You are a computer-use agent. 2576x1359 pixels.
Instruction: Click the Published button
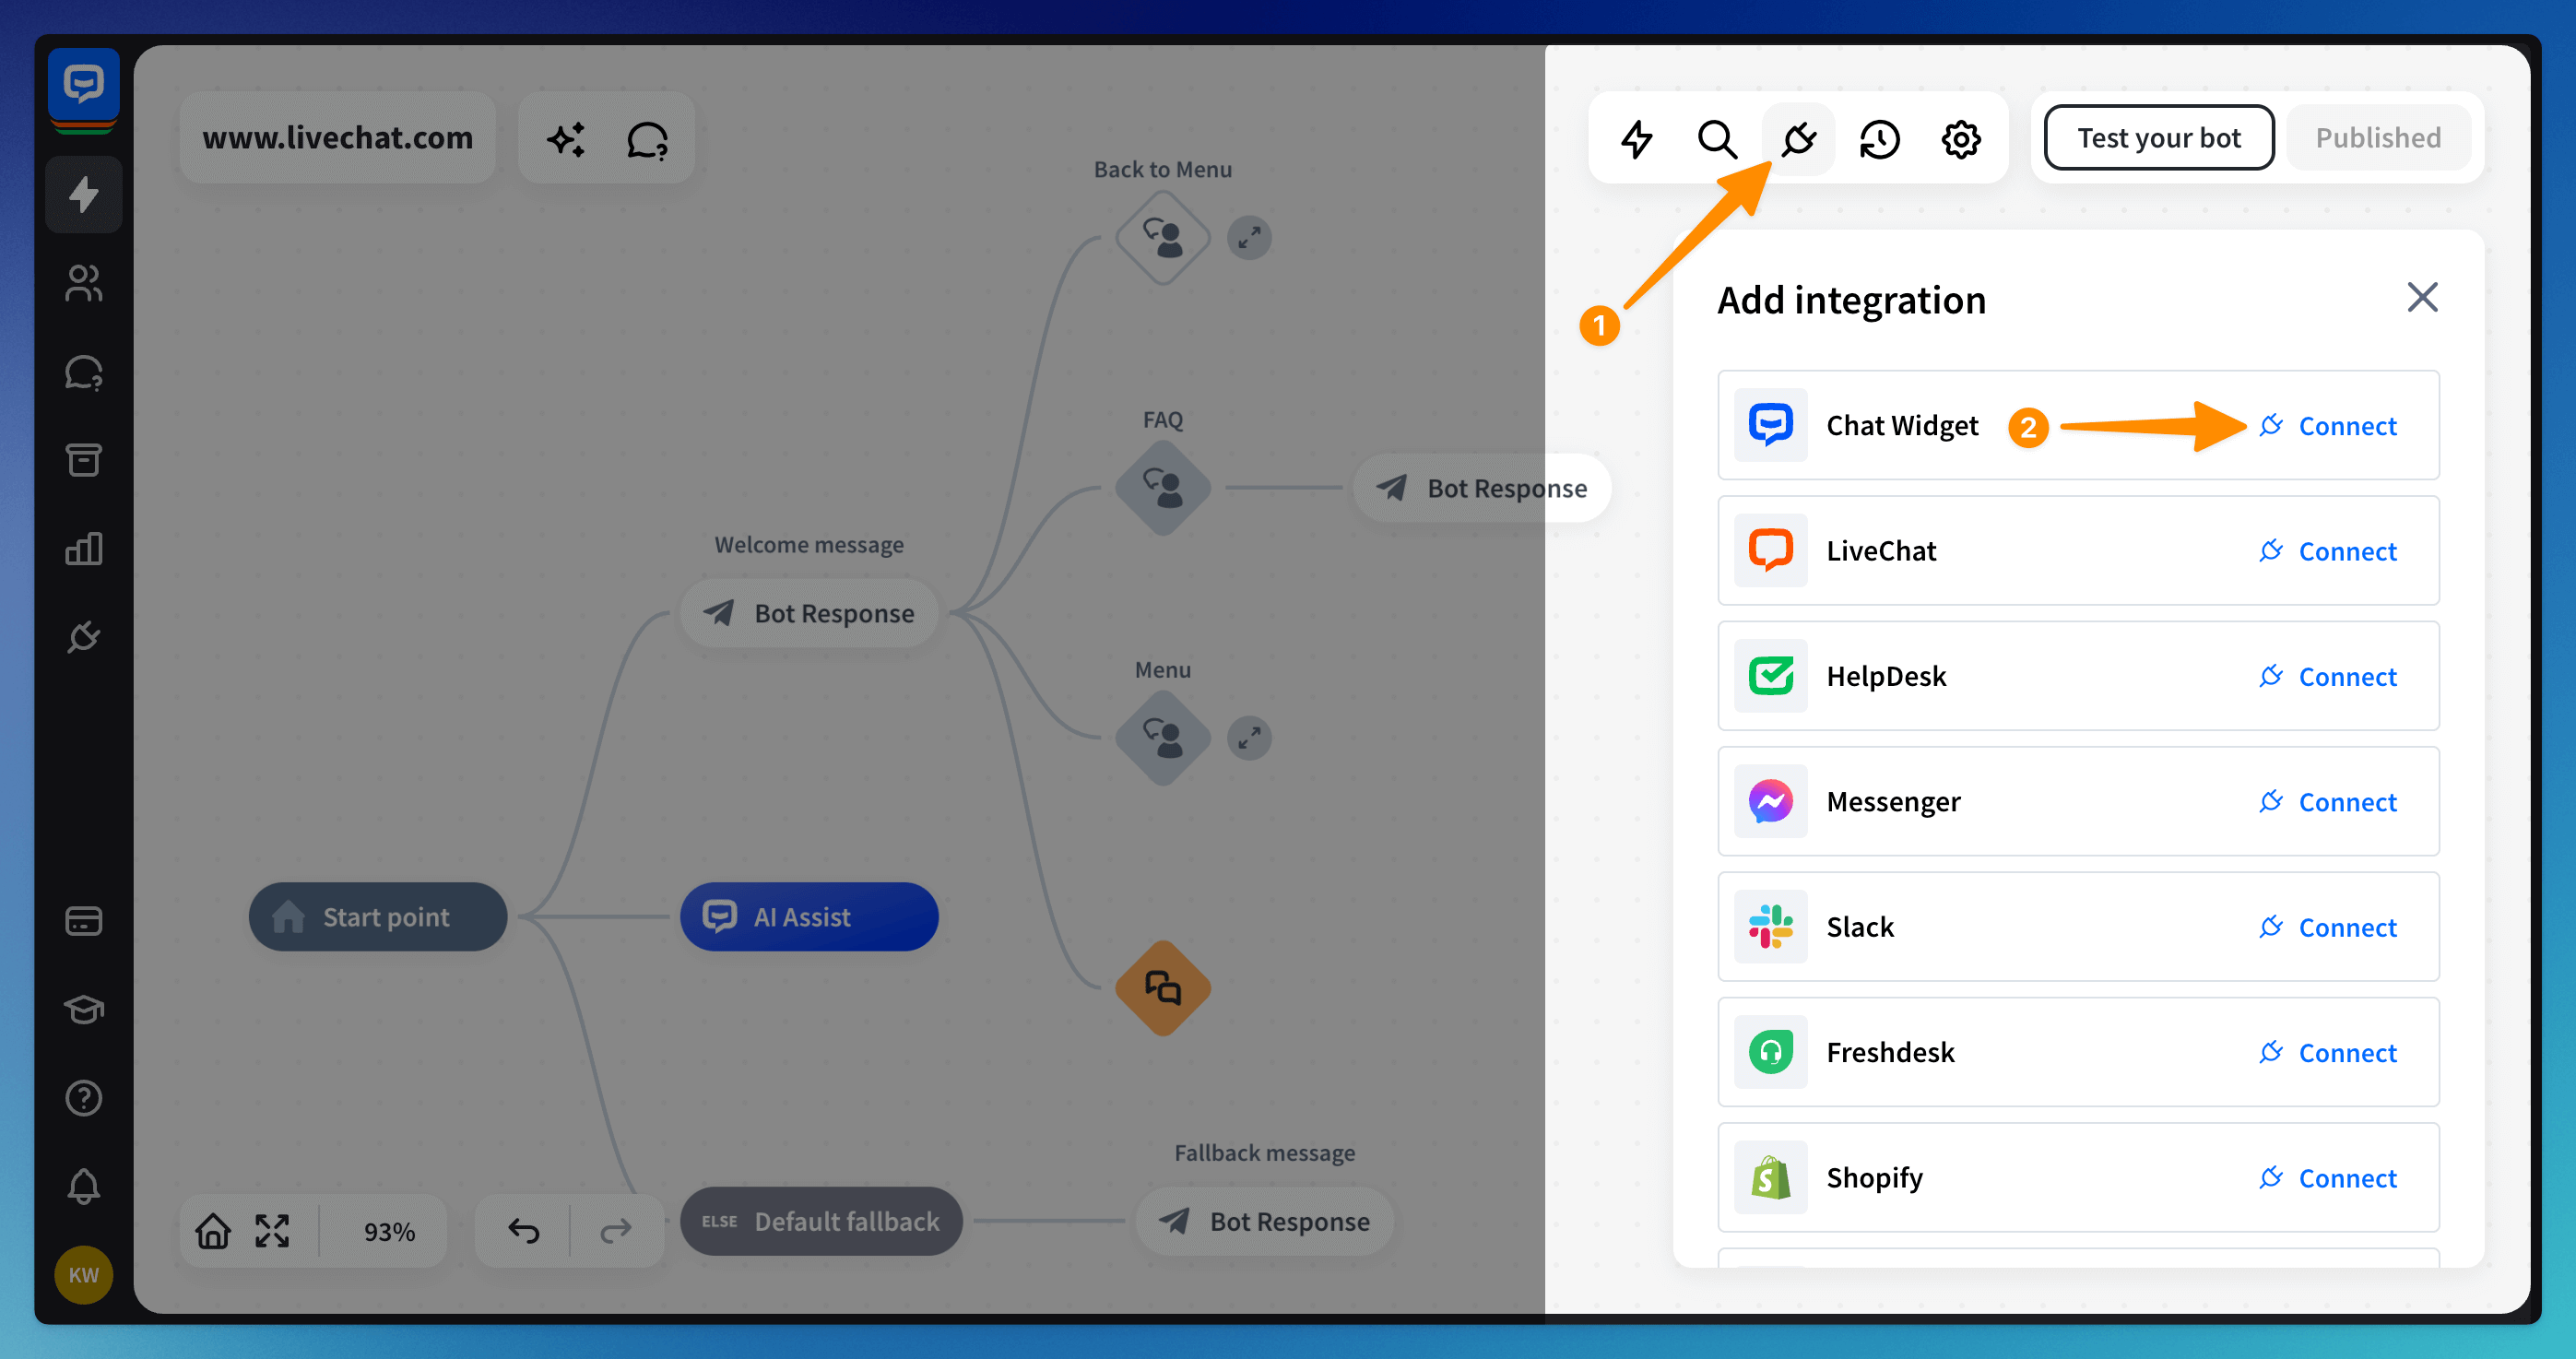click(2377, 138)
